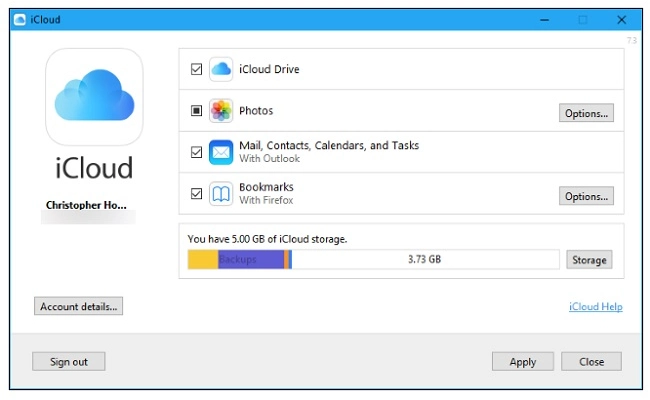Sign out of iCloud
Viewport: 650px width, 400px height.
point(69,362)
